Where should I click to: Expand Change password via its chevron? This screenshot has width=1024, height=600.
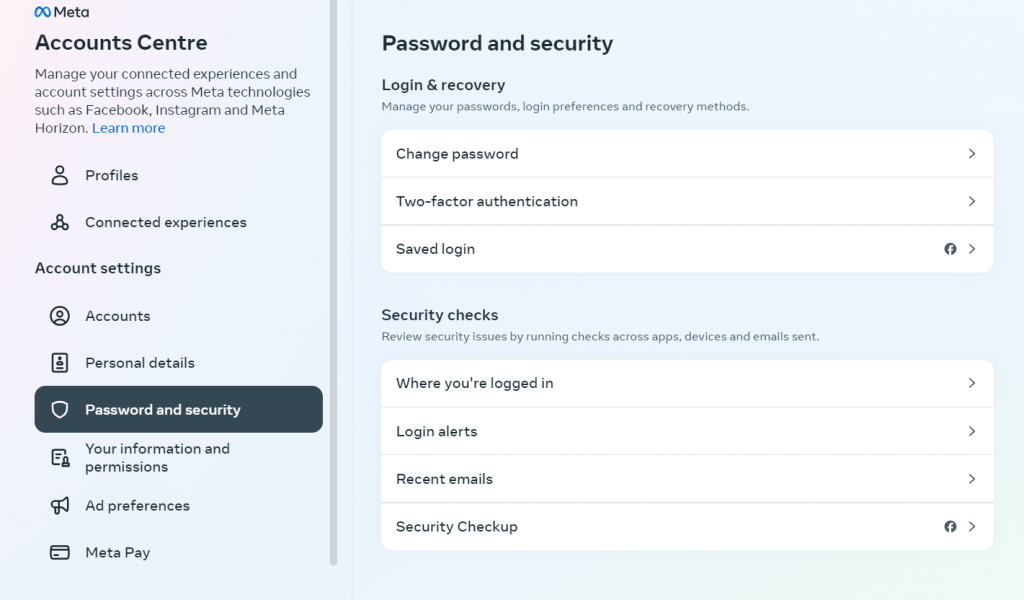point(971,154)
